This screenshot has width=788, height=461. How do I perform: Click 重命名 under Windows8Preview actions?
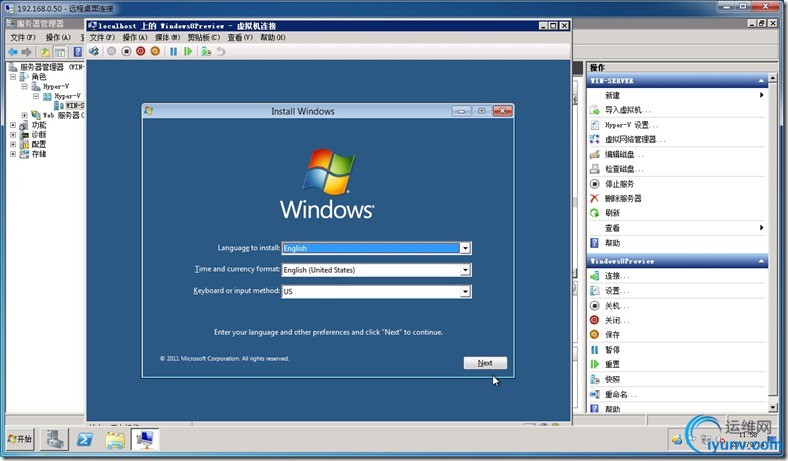coord(620,395)
